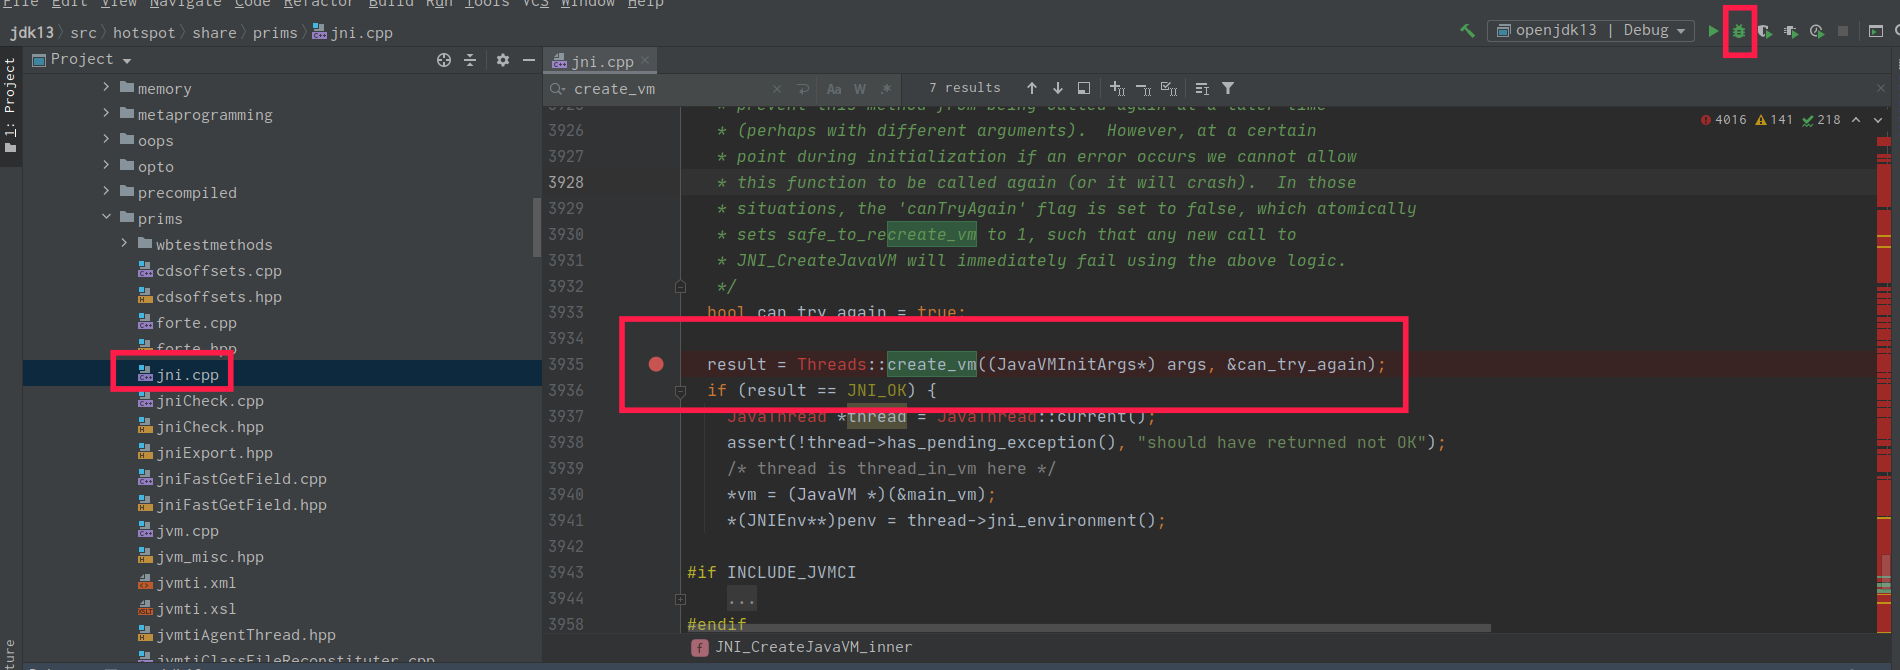This screenshot has width=1900, height=670.
Task: Start debugging with the bug icon
Action: pyautogui.click(x=1739, y=31)
